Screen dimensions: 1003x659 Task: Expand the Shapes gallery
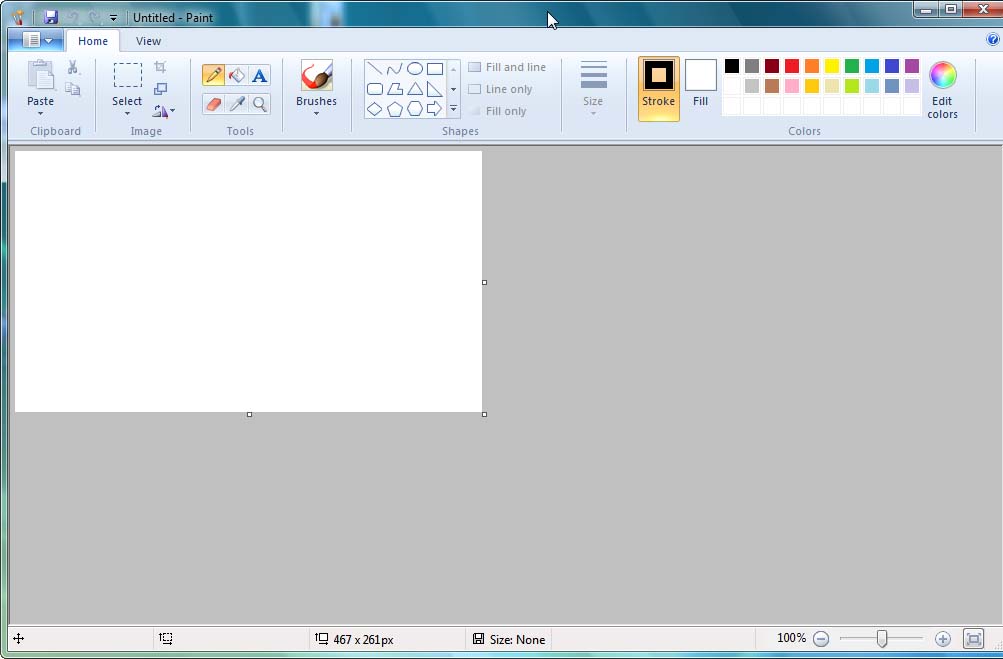pos(453,108)
